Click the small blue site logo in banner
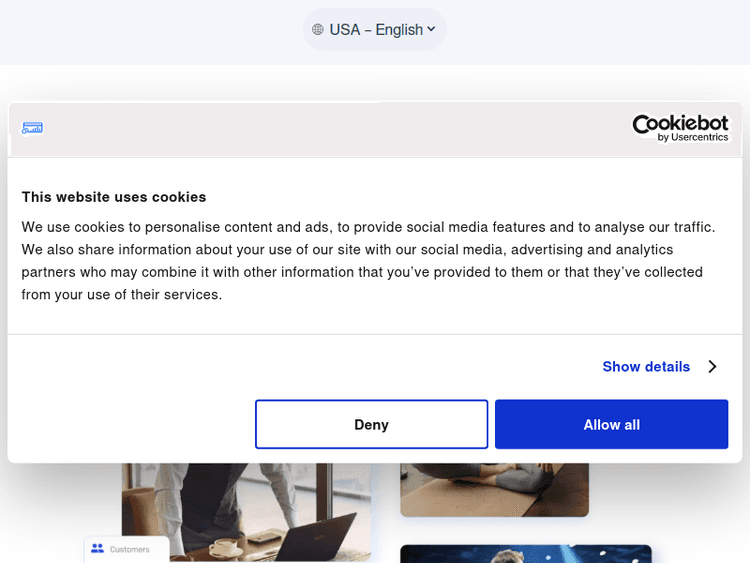The height and width of the screenshot is (563, 750). pyautogui.click(x=32, y=128)
